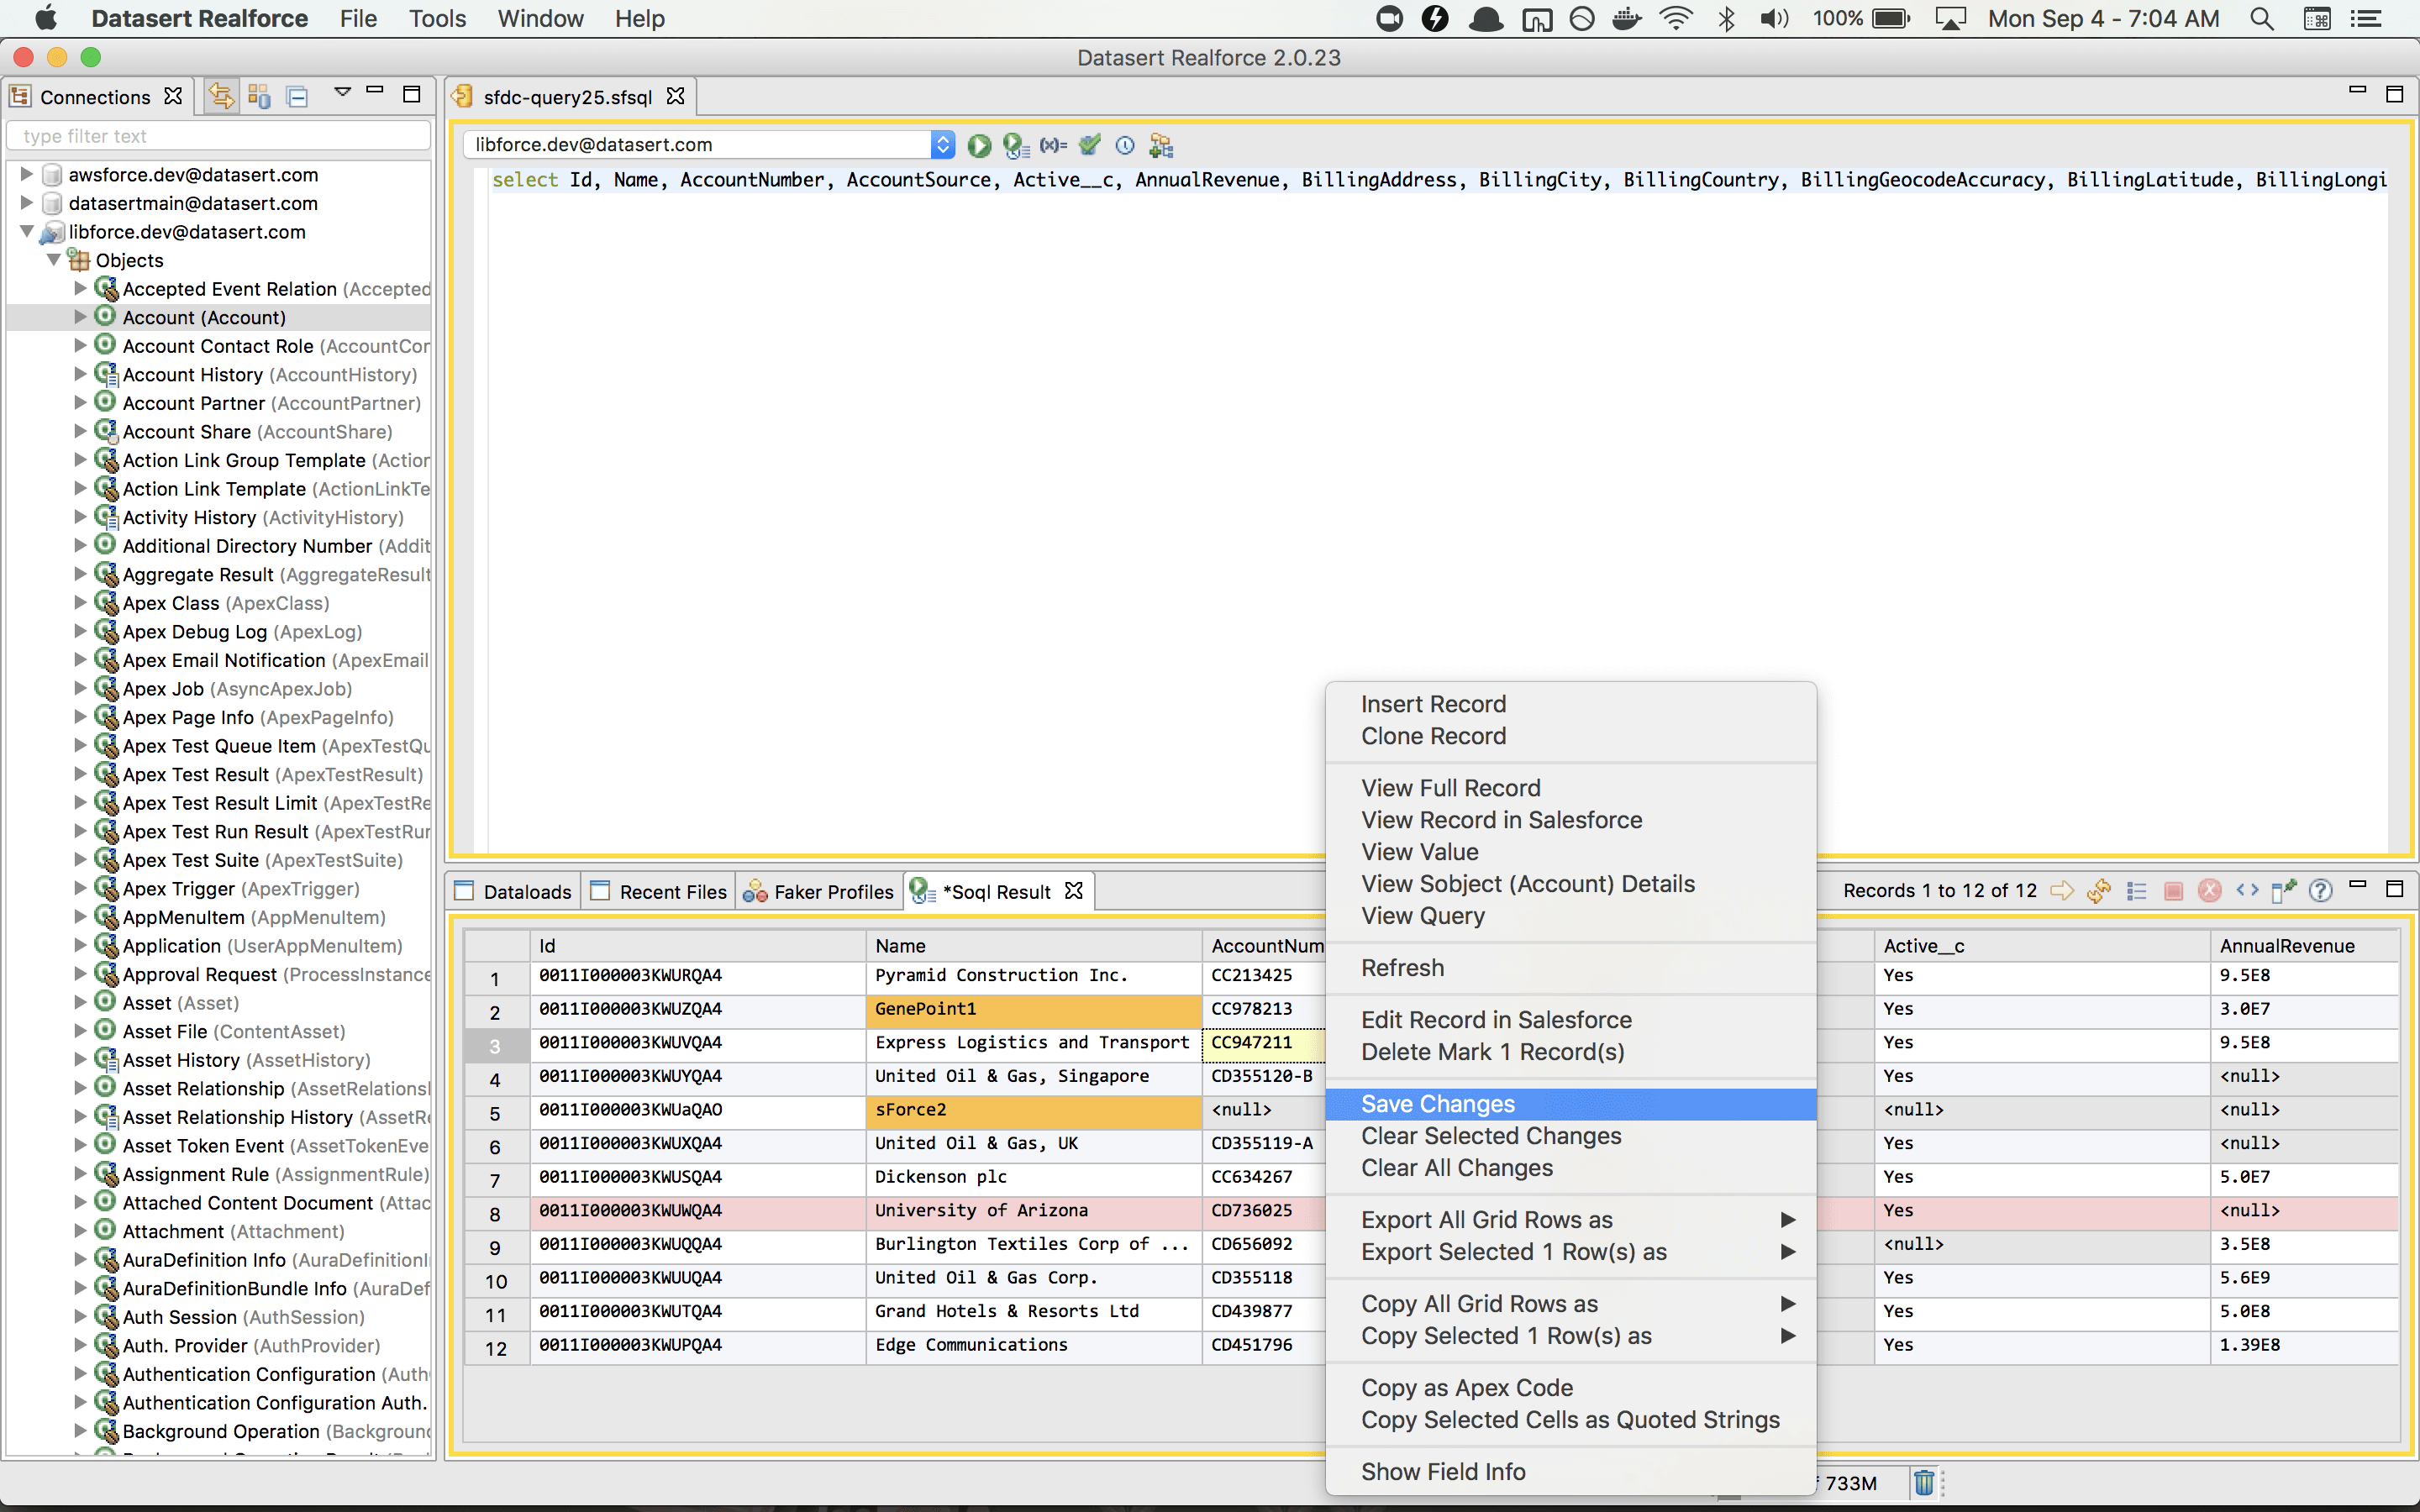Collapse the libforce.dev@datasert.com connection
The width and height of the screenshot is (2420, 1512).
tap(27, 231)
